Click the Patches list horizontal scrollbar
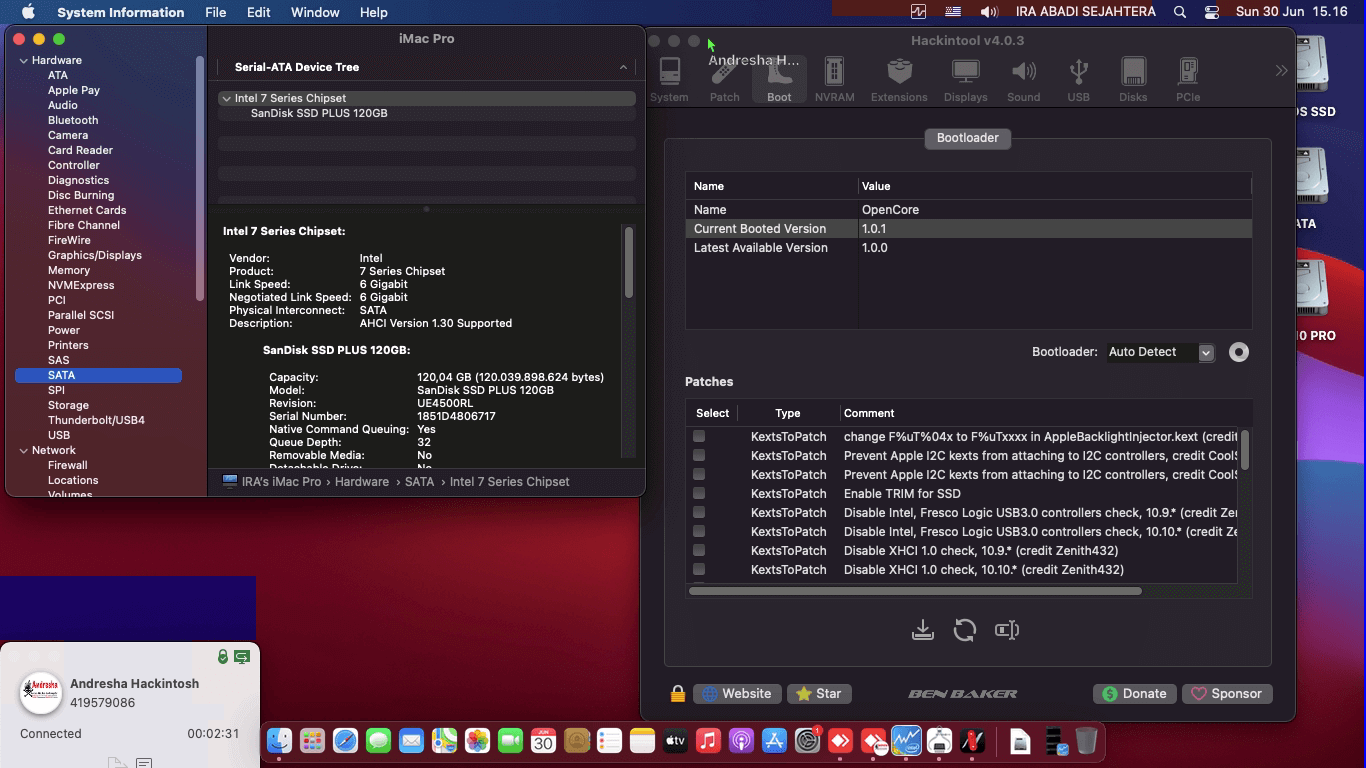Viewport: 1366px width, 768px height. 915,591
